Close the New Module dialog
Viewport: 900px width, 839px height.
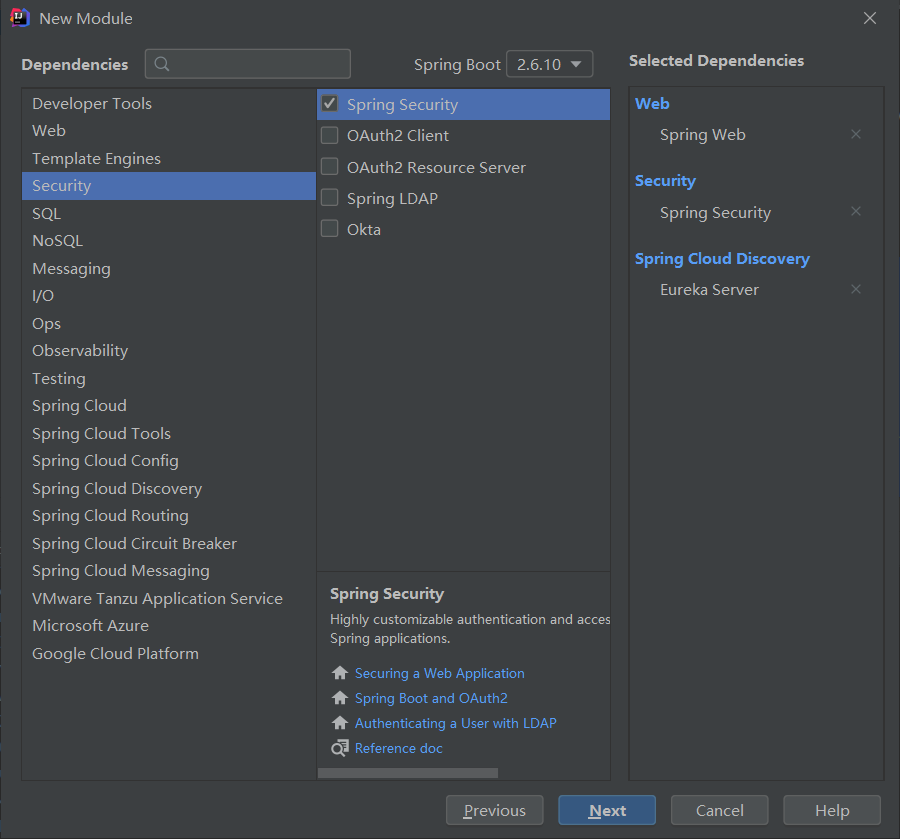[870, 18]
